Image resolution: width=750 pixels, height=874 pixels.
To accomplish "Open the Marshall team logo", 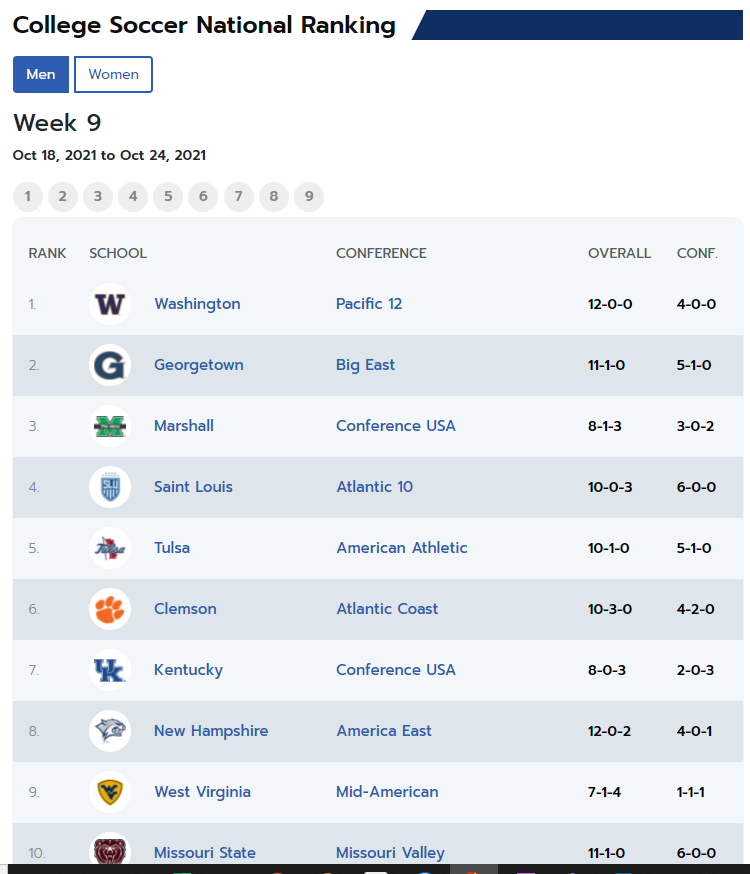I will click(x=110, y=426).
